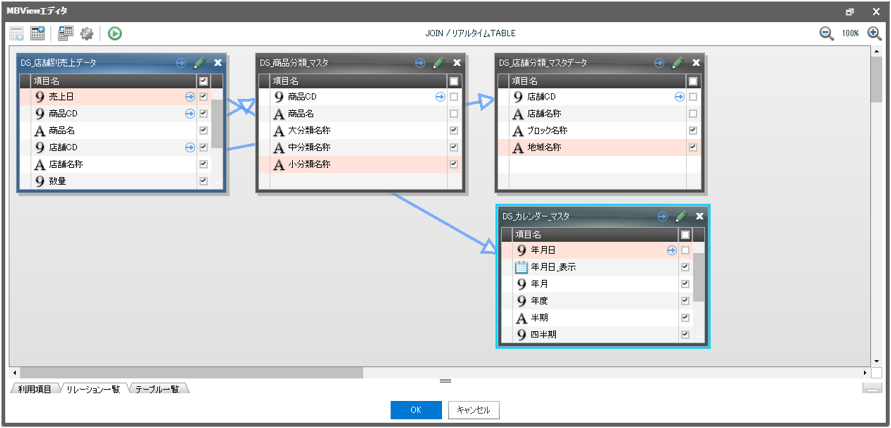Click the collapse panel button at bottom right
Screen dimensions: 891x428
871,388
